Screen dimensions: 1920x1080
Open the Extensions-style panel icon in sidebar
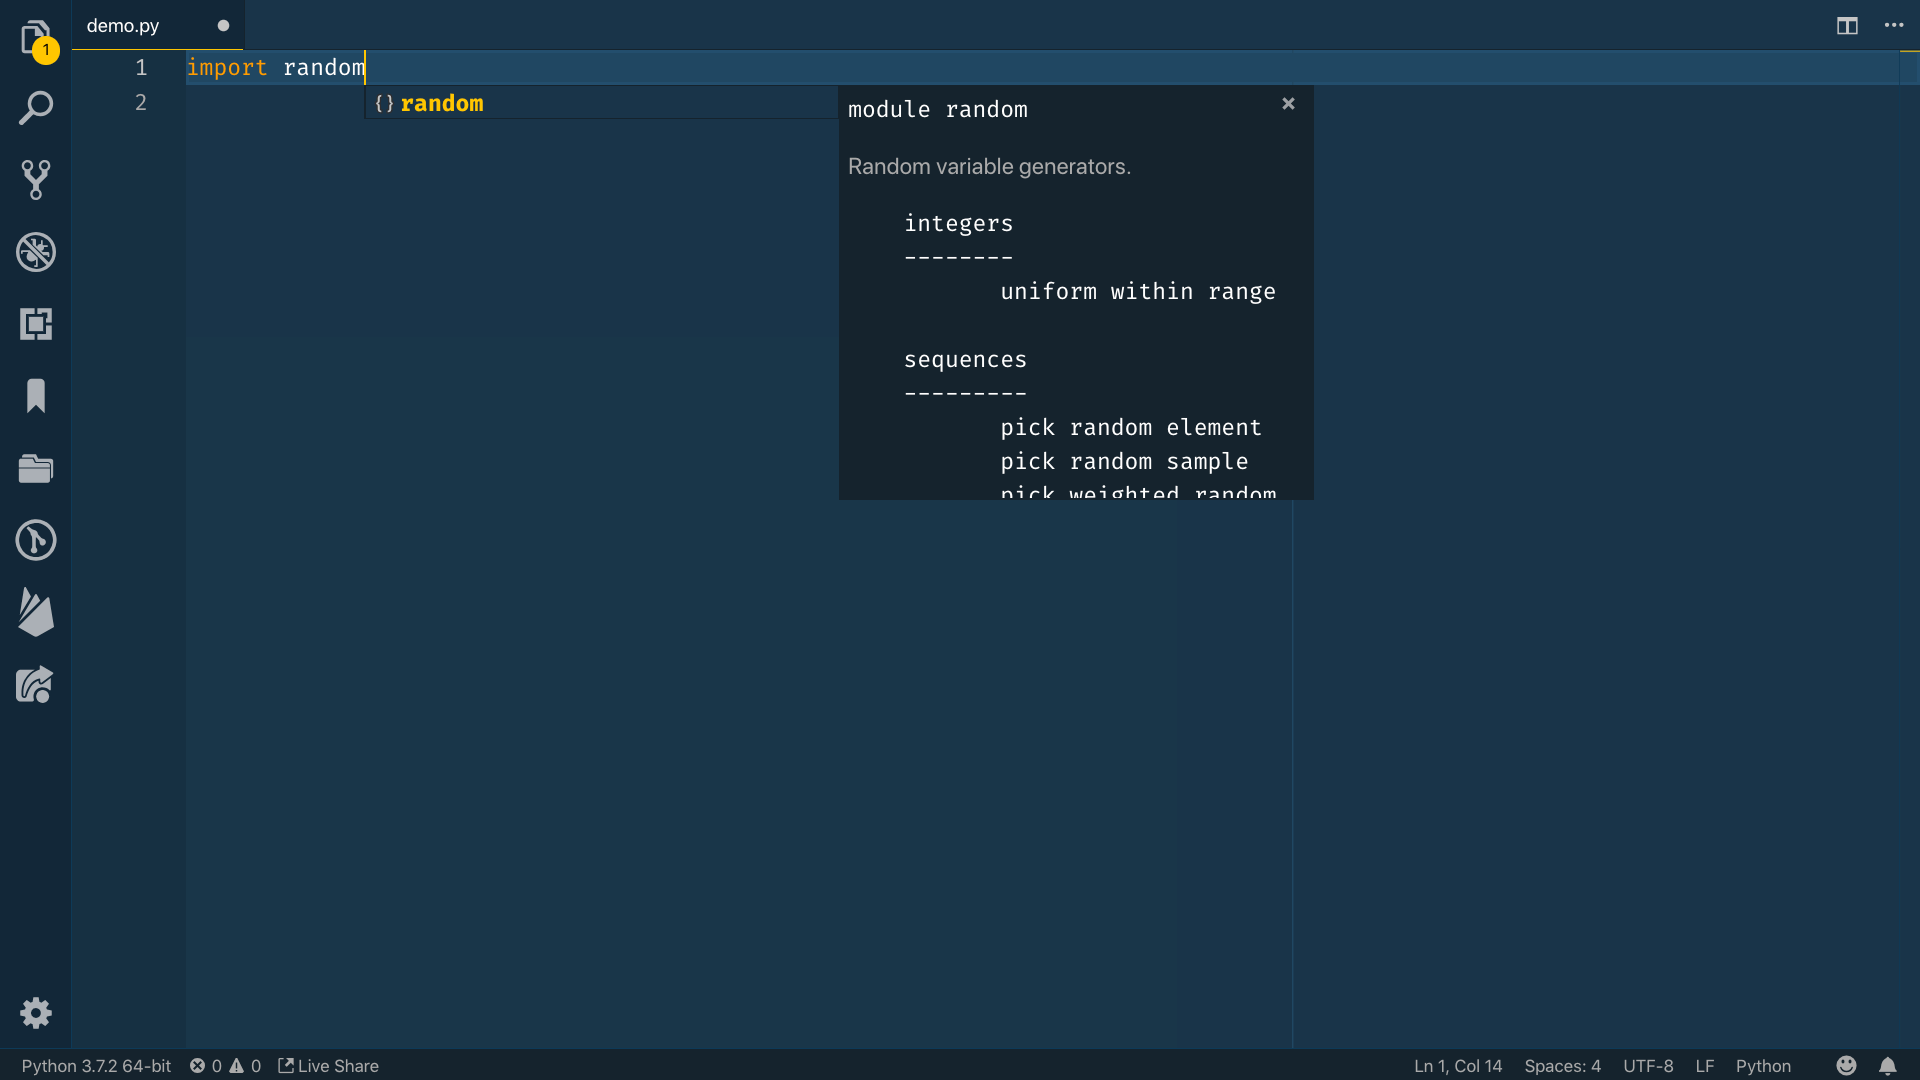[35, 324]
